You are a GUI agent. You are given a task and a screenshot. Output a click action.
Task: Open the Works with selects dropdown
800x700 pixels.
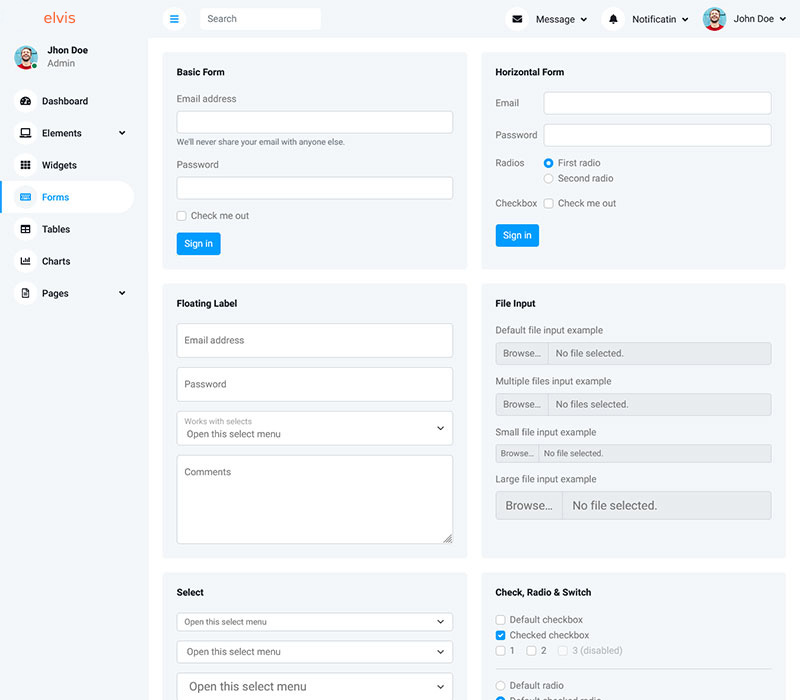(314, 428)
